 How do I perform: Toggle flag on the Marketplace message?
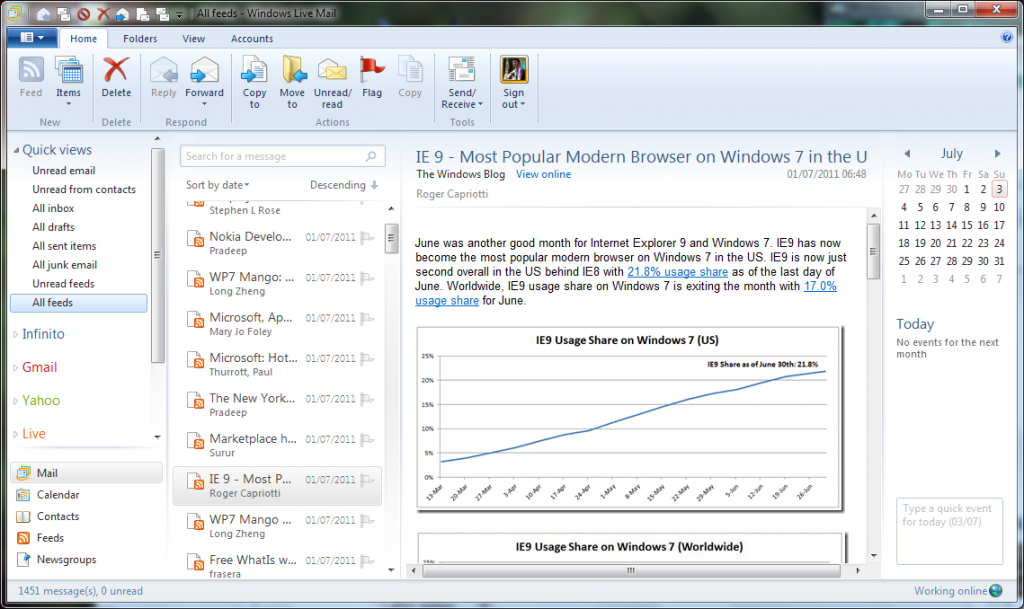coord(367,439)
